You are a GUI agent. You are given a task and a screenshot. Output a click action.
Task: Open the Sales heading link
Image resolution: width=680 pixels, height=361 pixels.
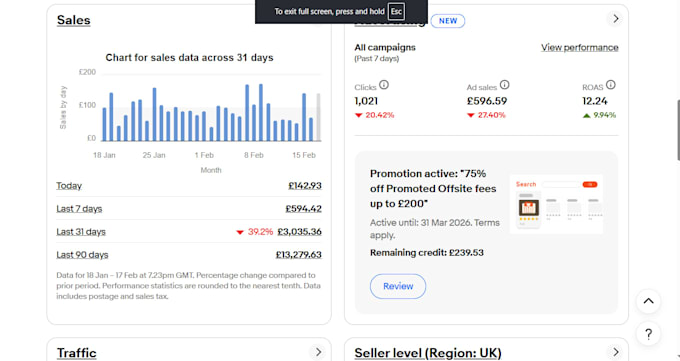tap(74, 20)
